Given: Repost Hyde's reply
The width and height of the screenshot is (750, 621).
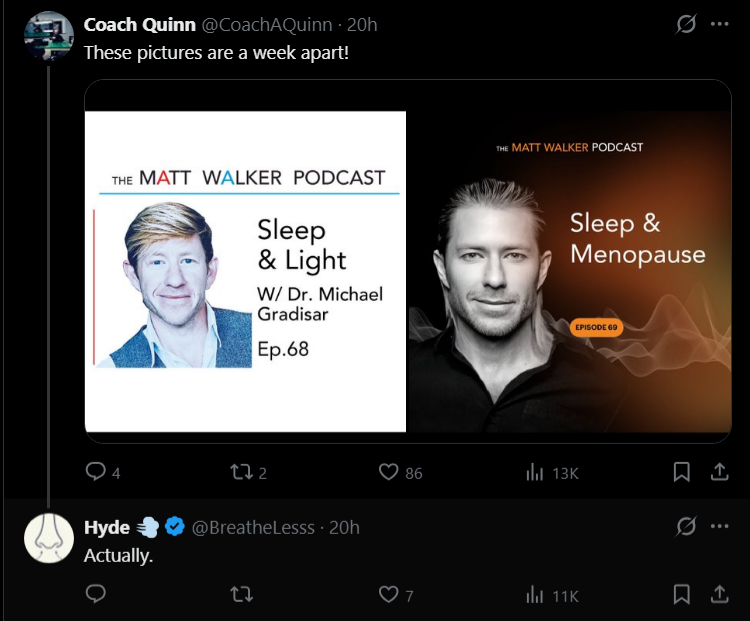Looking at the screenshot, I should tap(240, 595).
